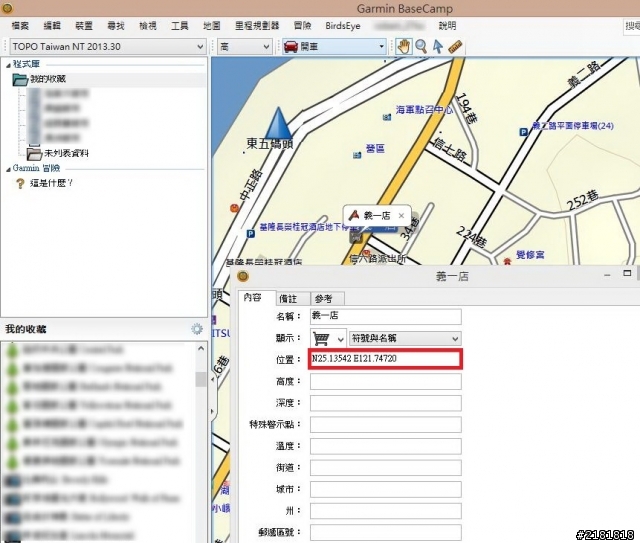The height and width of the screenshot is (543, 640).
Task: Click the 街道 input field
Action: pyautogui.click(x=386, y=467)
